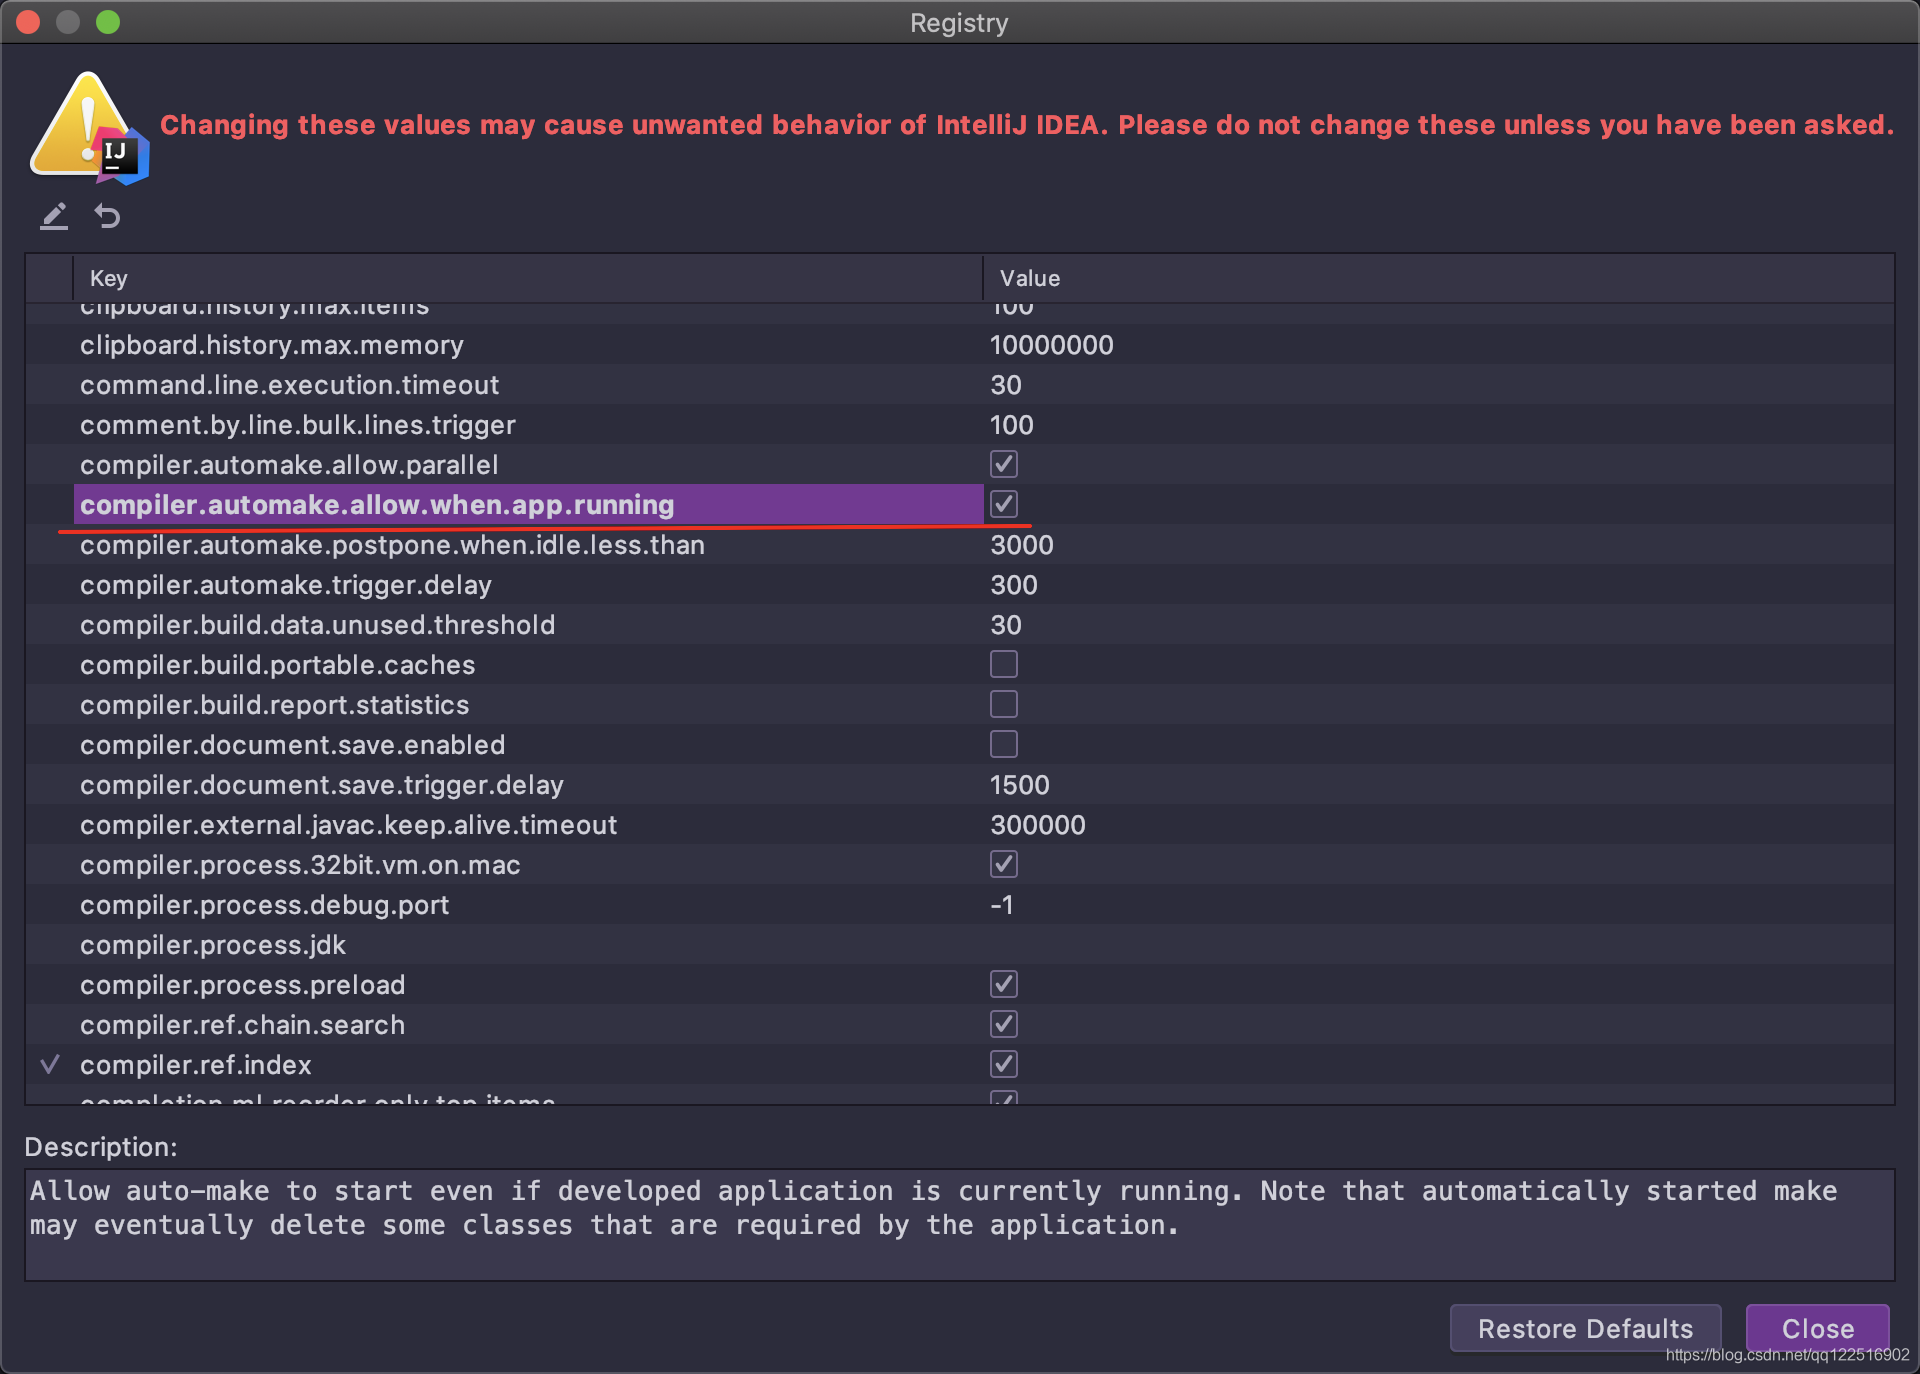Toggle compiler.automake.allow.when.app.running checkbox

click(x=1004, y=504)
